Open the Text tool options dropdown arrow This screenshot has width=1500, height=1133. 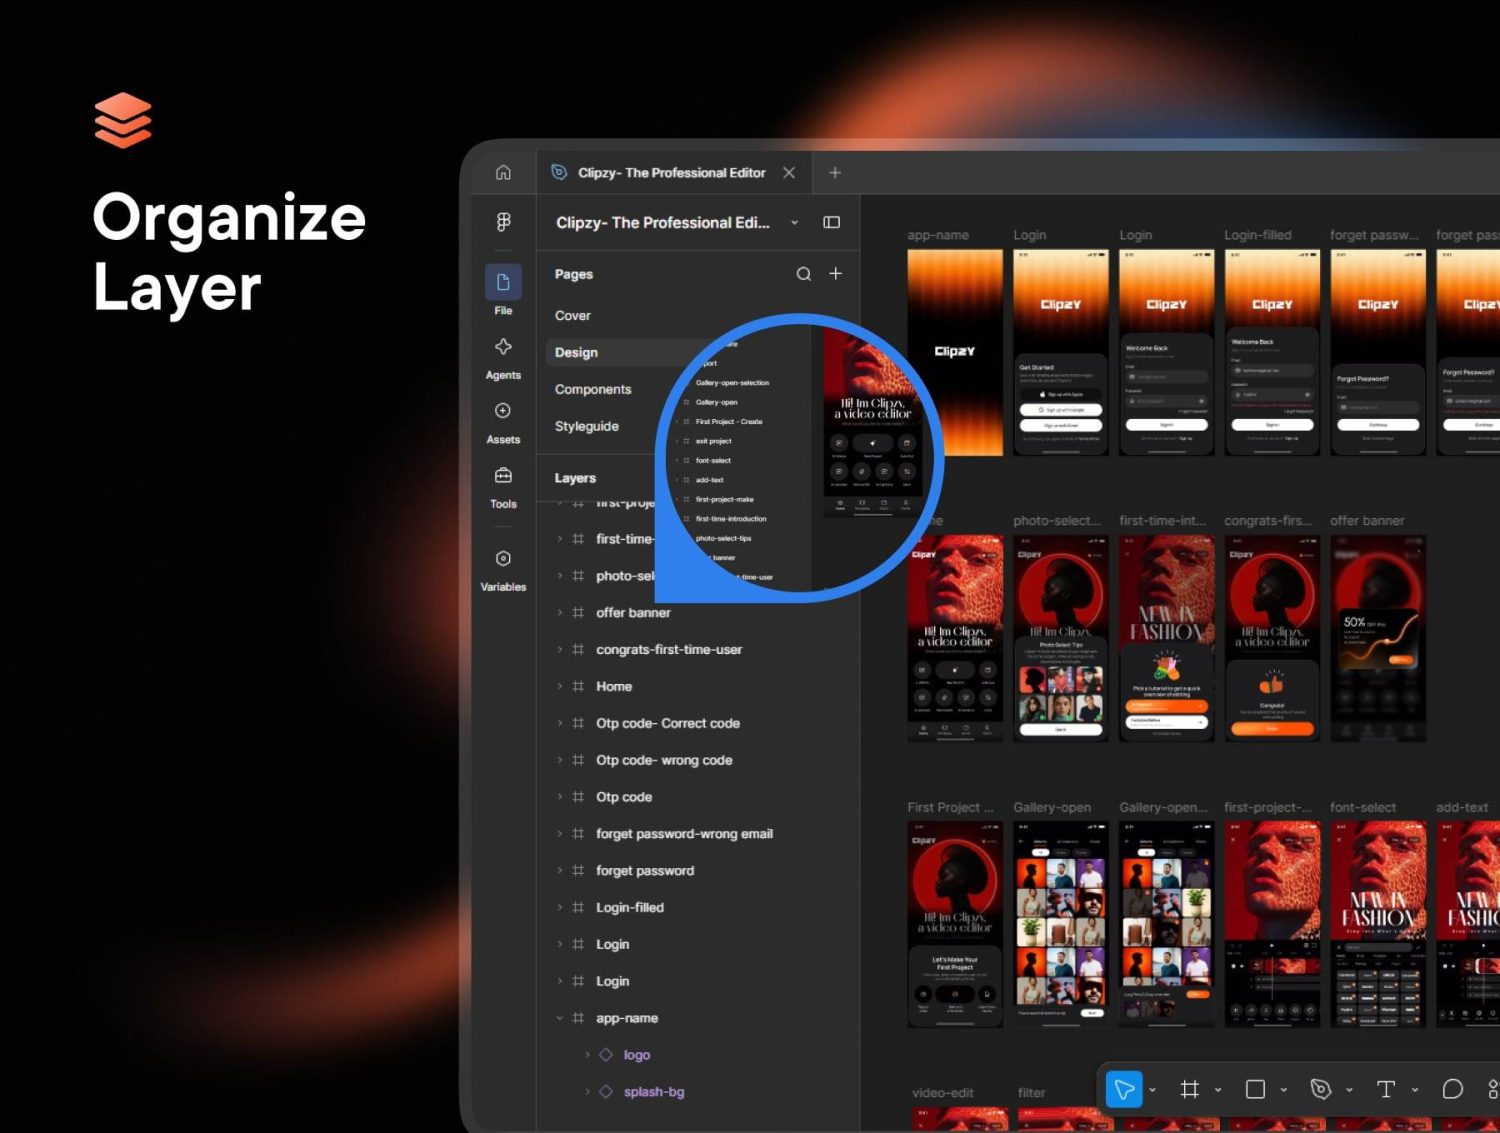coord(1414,1090)
